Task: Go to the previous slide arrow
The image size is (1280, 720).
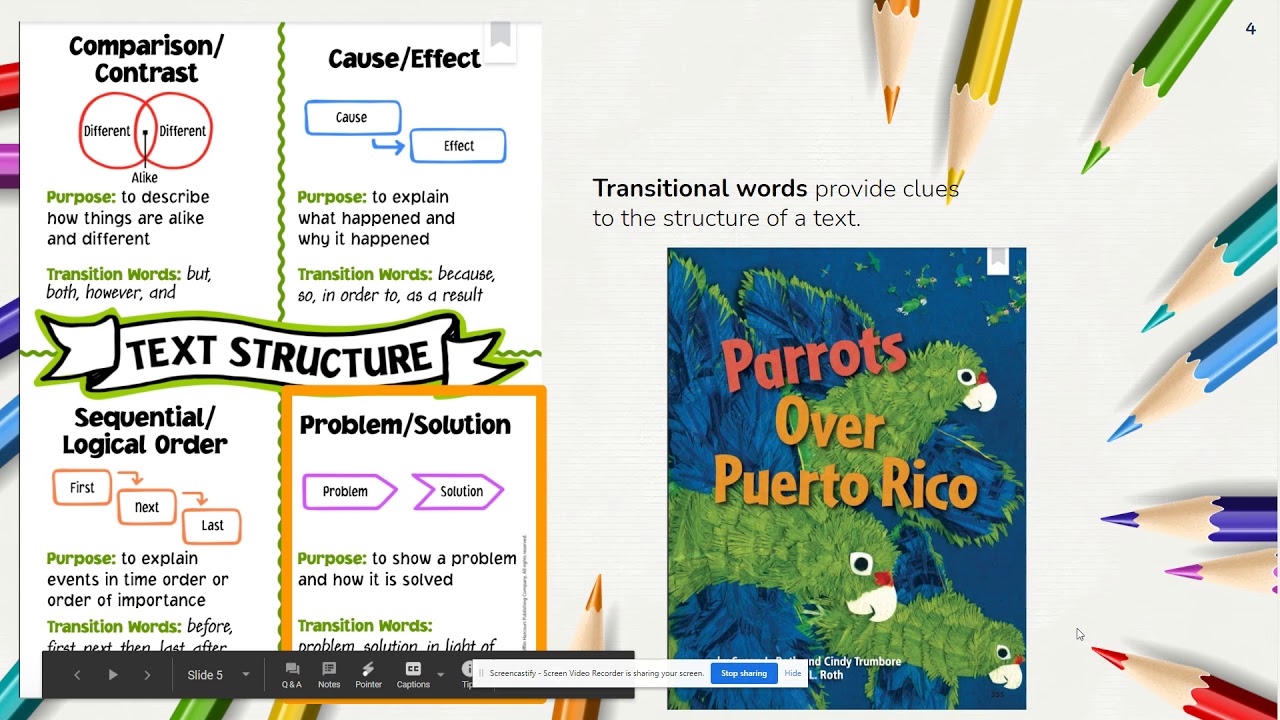Action: point(77,675)
